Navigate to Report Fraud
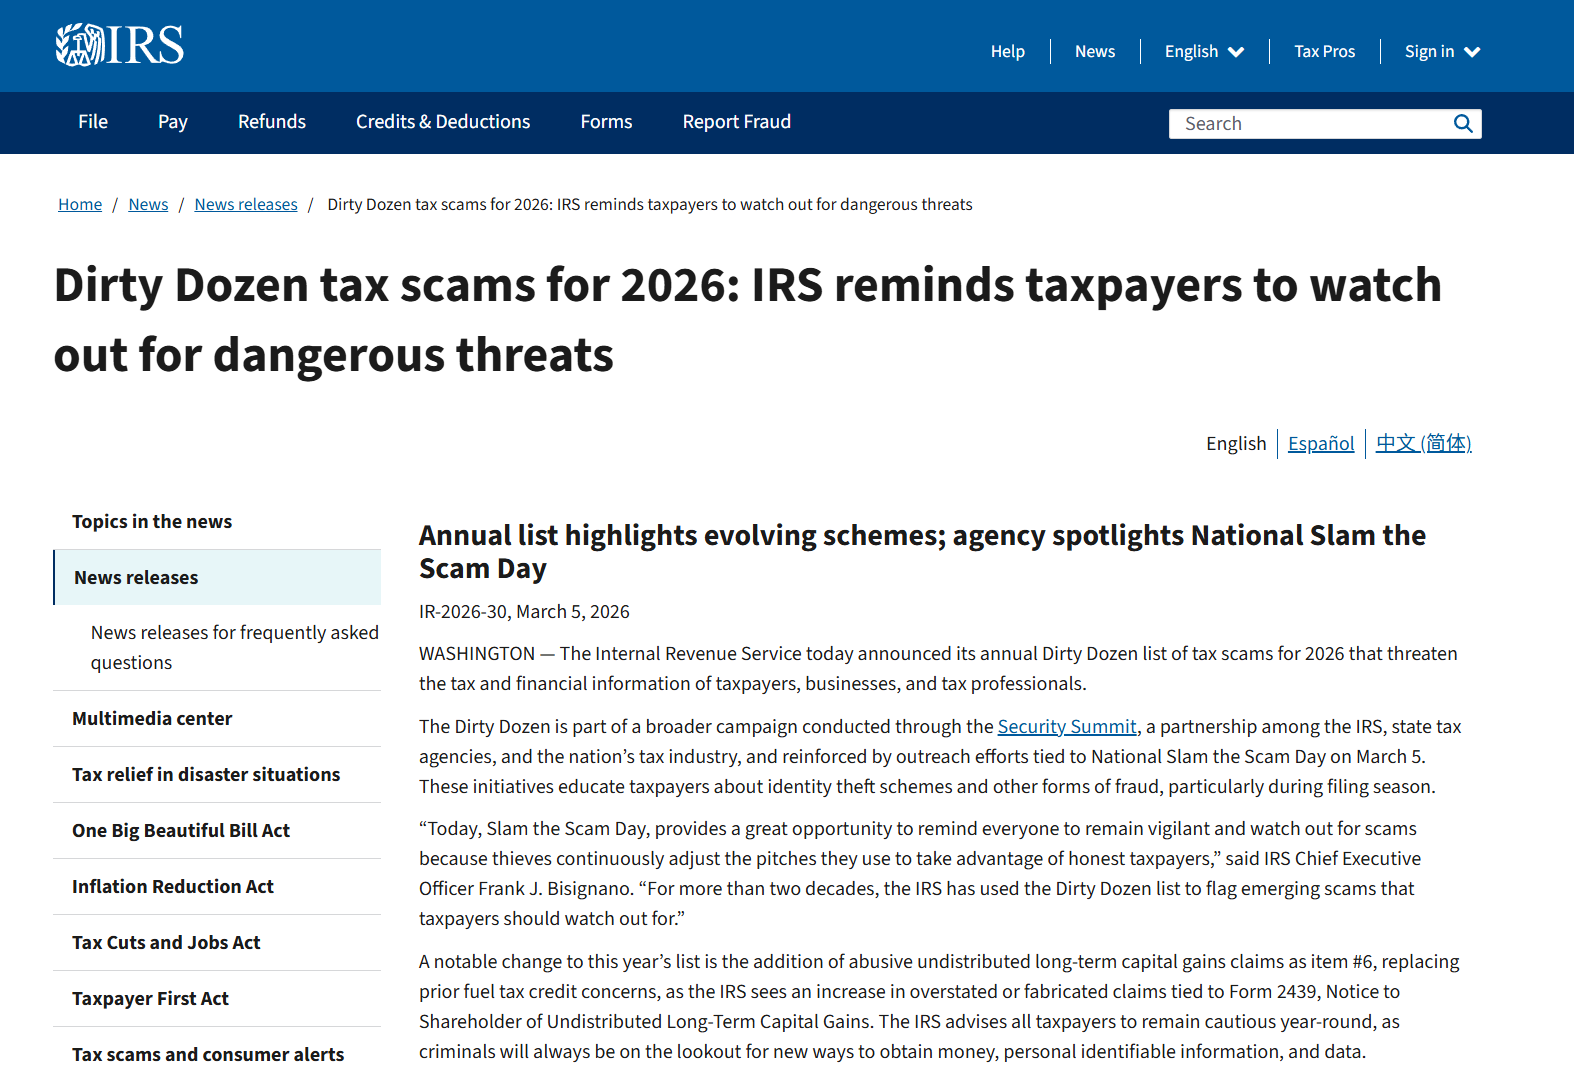 click(736, 122)
